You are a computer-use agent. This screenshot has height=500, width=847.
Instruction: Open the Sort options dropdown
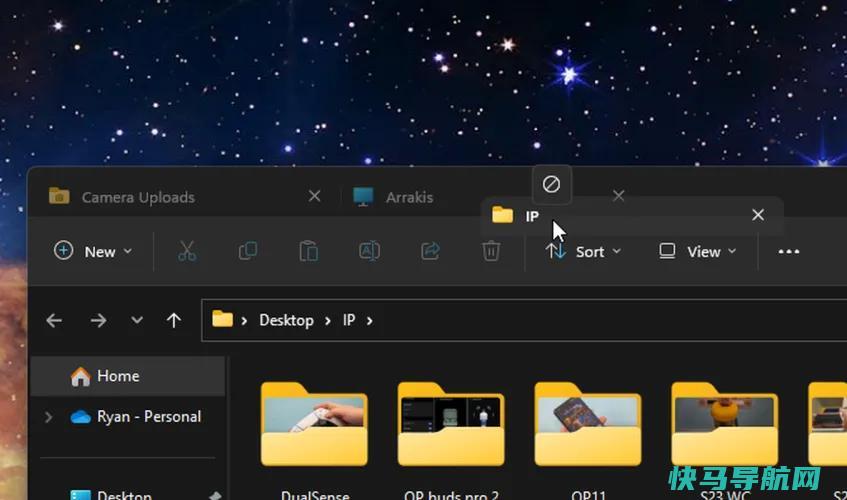pos(583,252)
